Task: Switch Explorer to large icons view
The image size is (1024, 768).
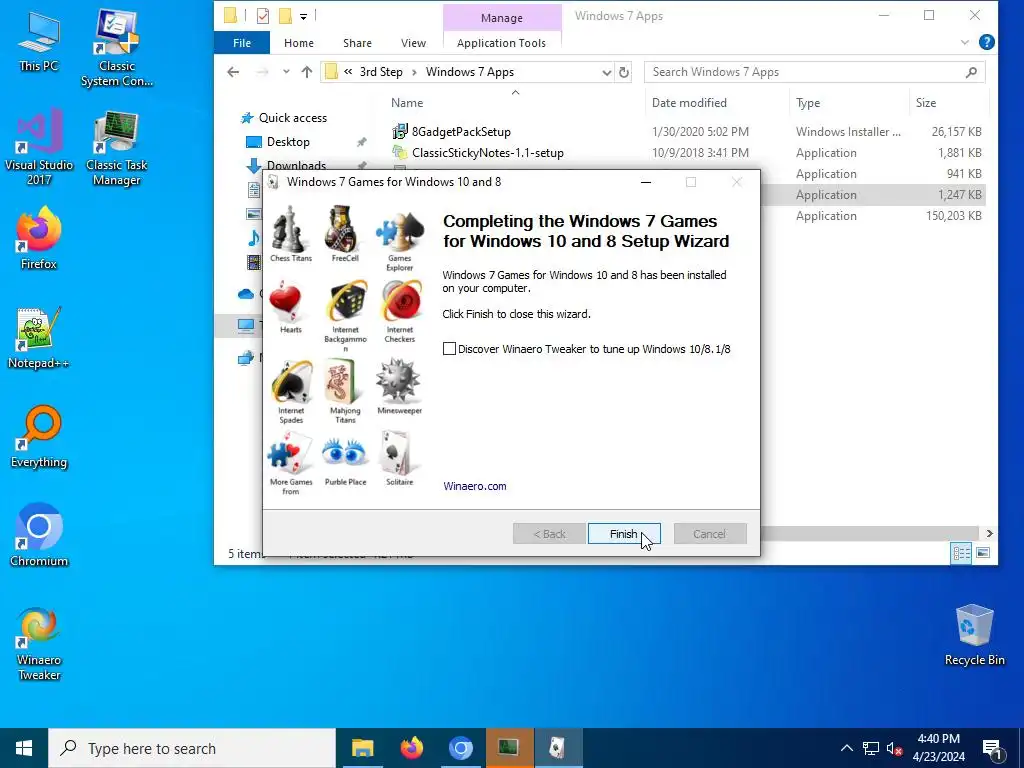Action: [983, 553]
